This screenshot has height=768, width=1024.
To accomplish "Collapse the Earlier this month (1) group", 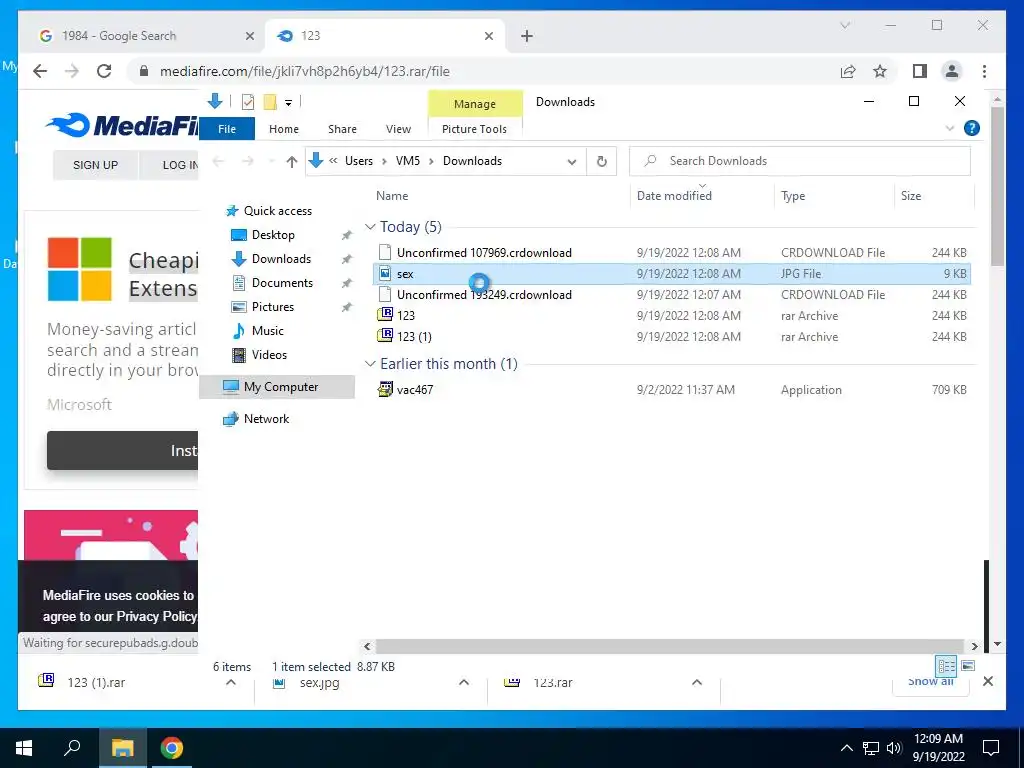I will point(370,363).
